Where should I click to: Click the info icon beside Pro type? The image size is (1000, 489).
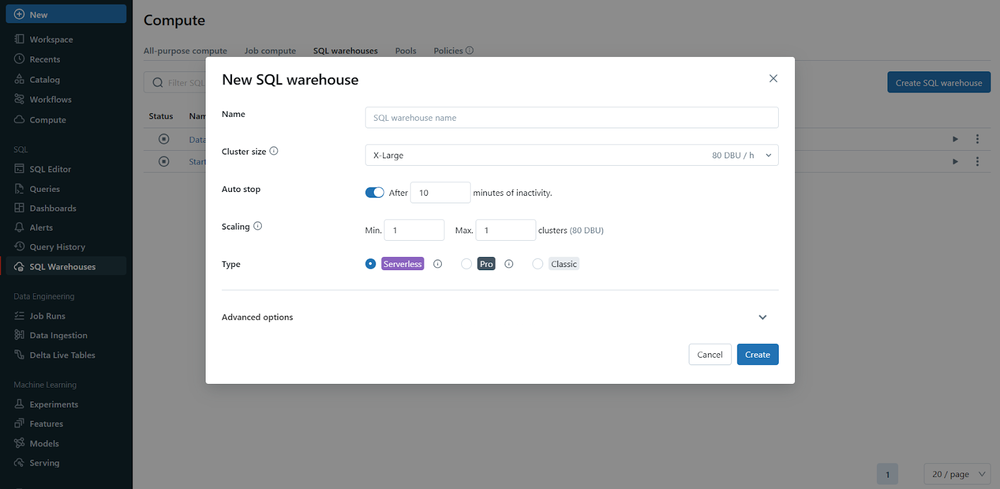click(x=509, y=264)
